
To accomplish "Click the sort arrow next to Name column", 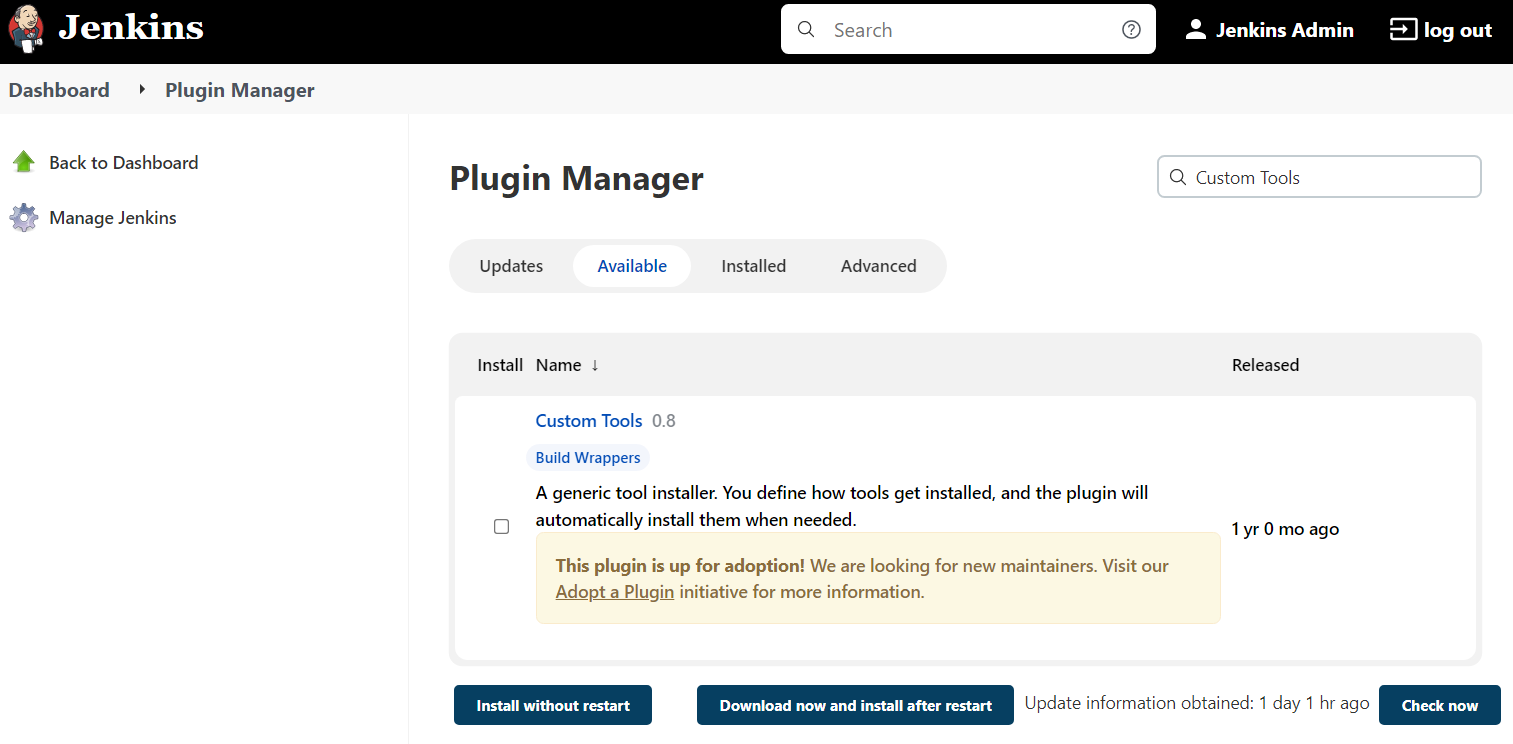I will (x=595, y=365).
